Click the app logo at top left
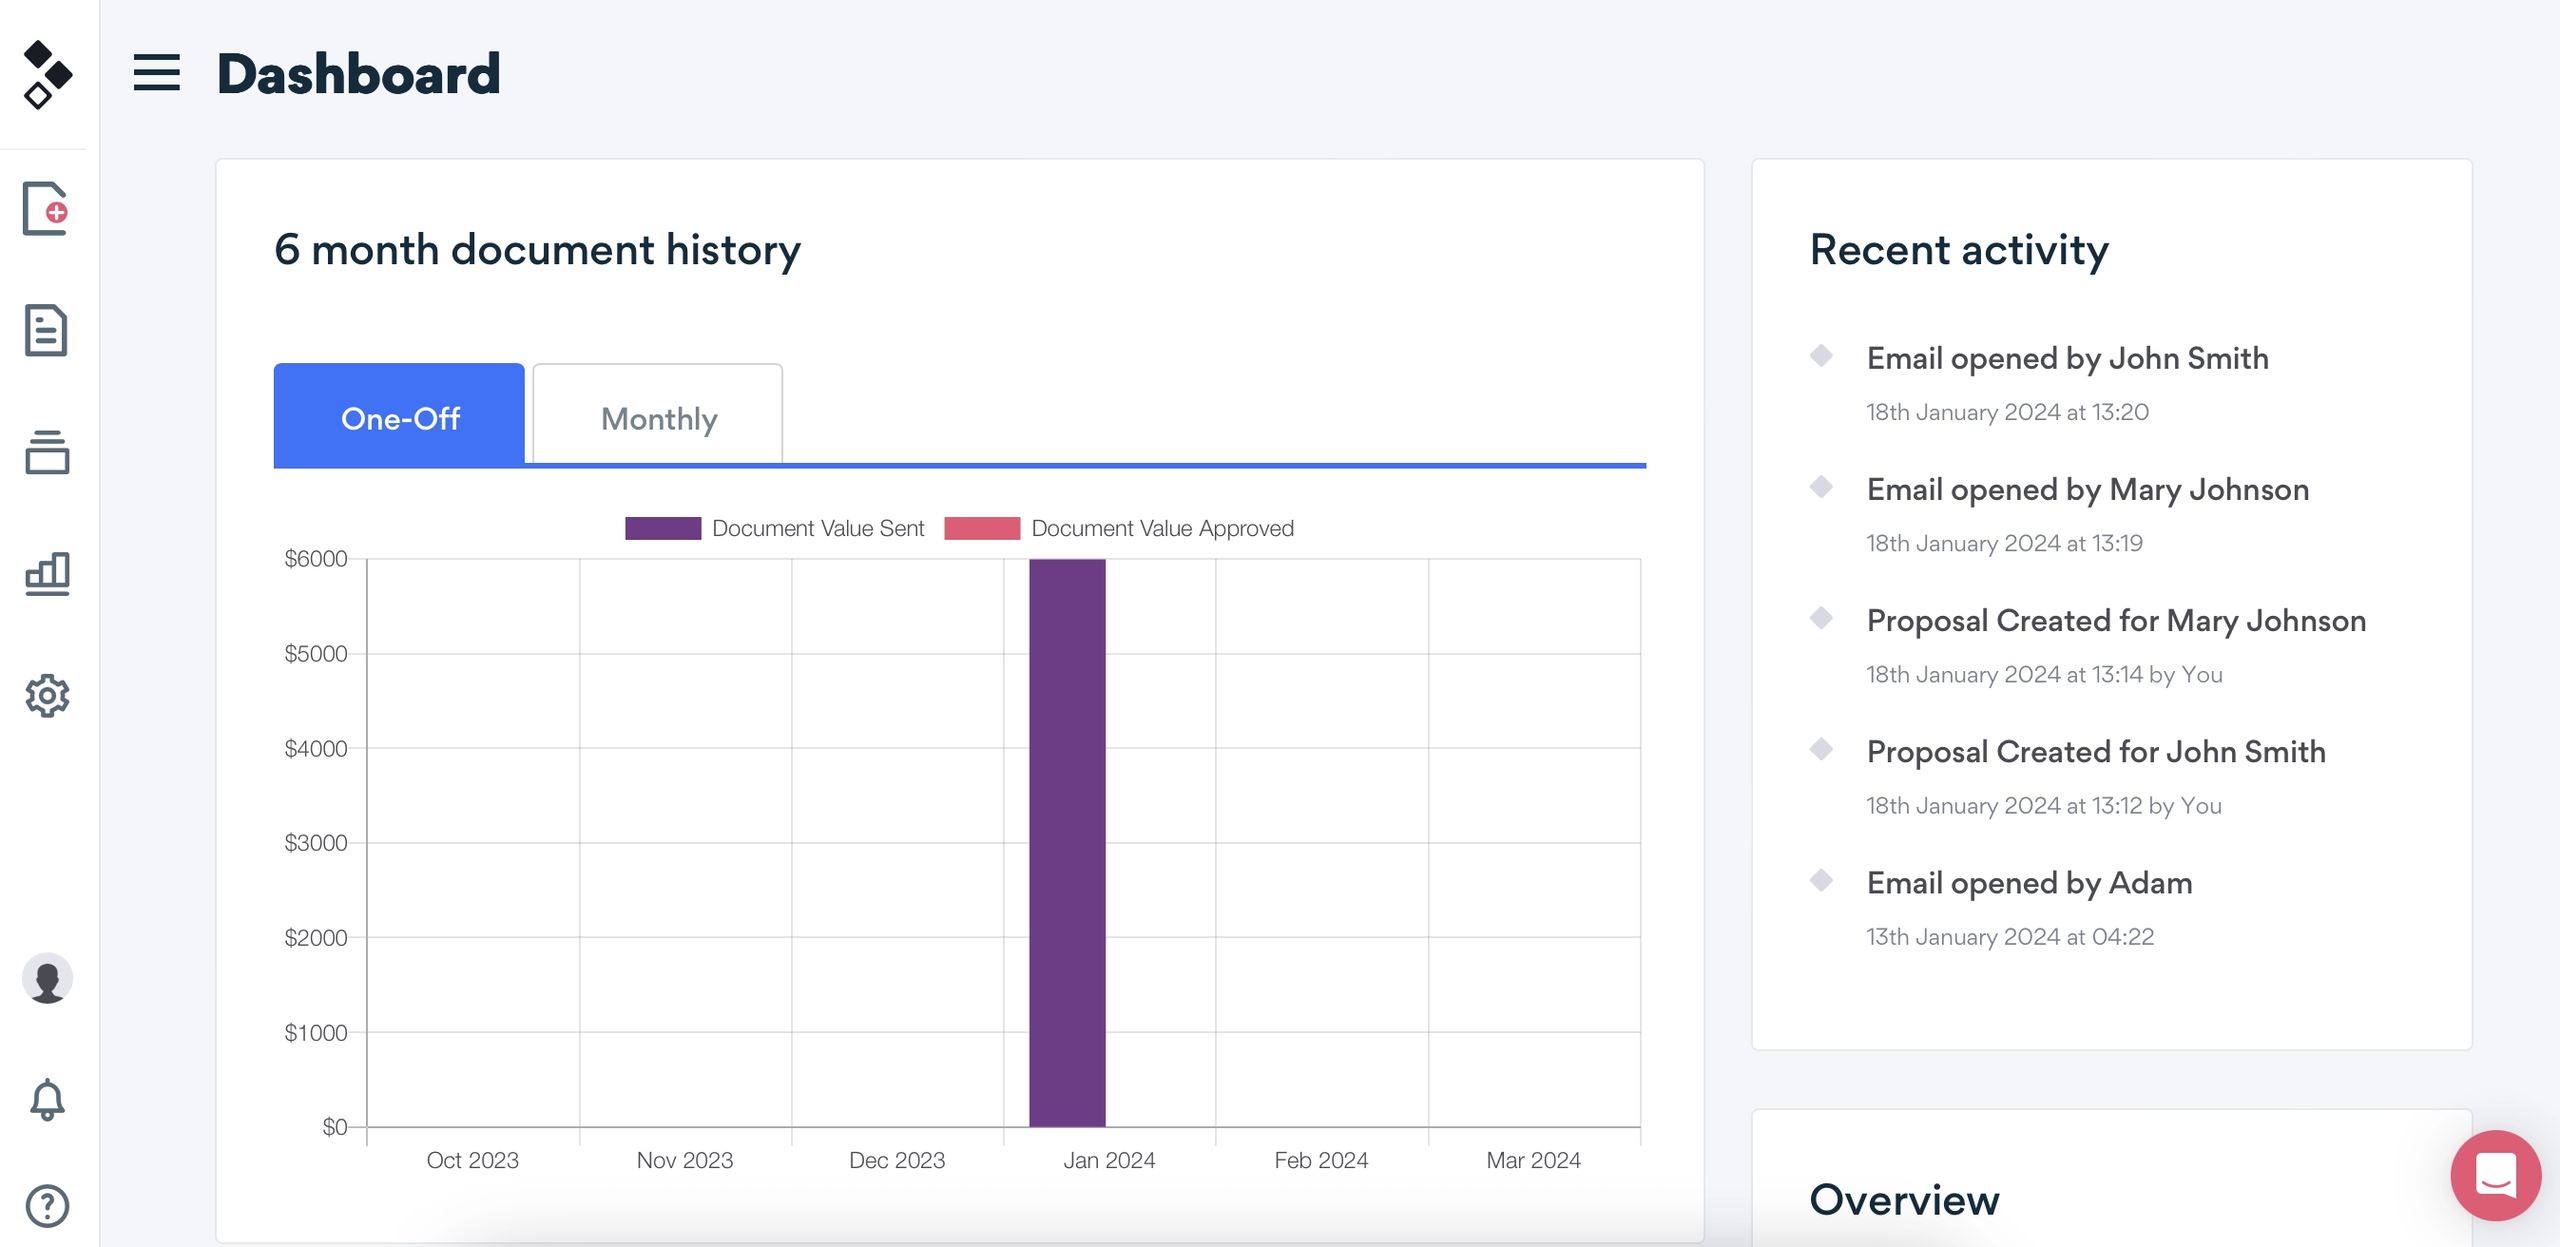 pyautogui.click(x=45, y=74)
